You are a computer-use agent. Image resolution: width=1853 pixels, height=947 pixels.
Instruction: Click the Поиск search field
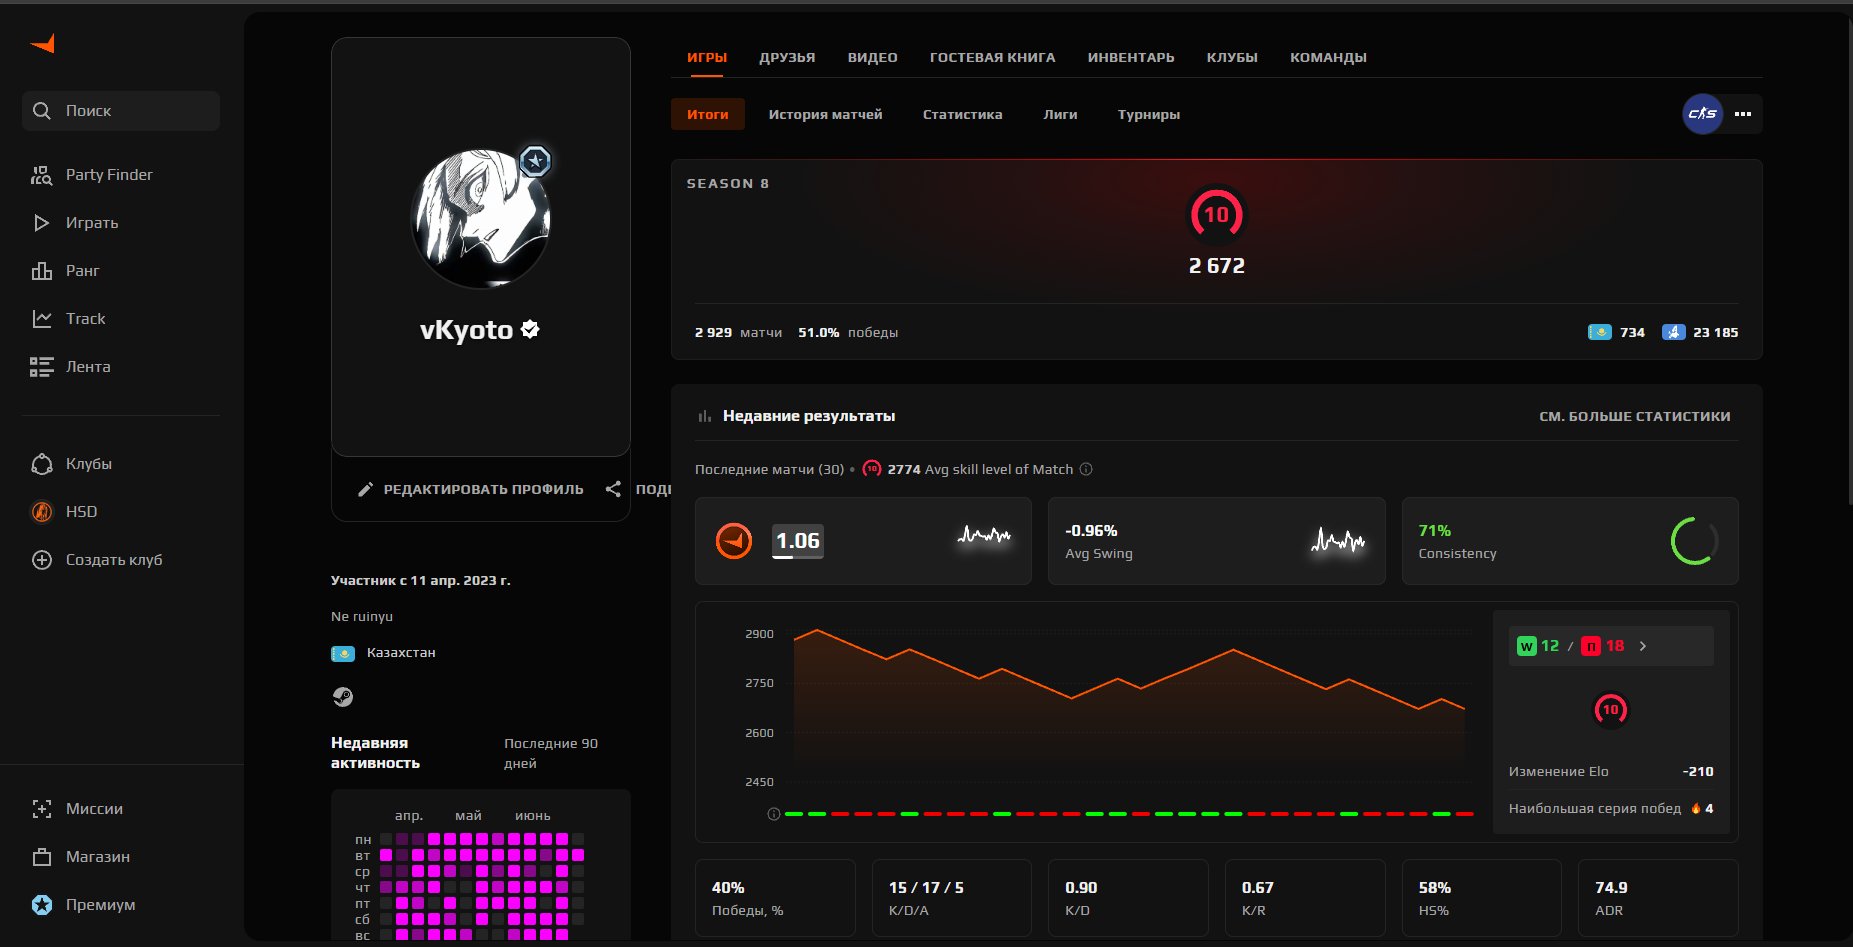point(120,111)
